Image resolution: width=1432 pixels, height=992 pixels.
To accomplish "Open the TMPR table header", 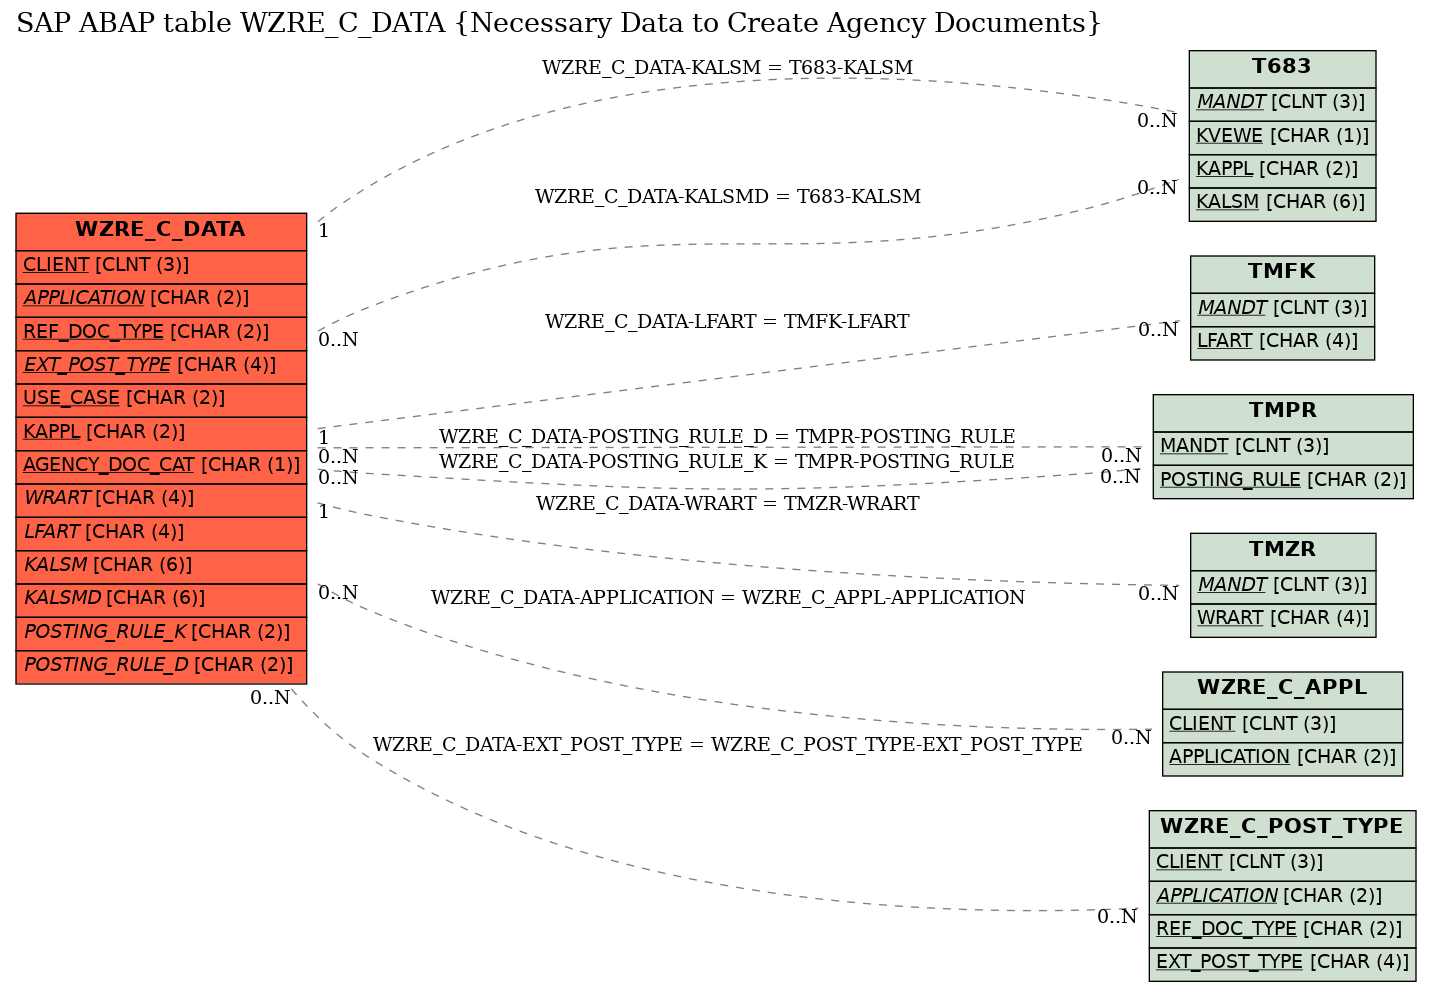I will click(x=1283, y=412).
